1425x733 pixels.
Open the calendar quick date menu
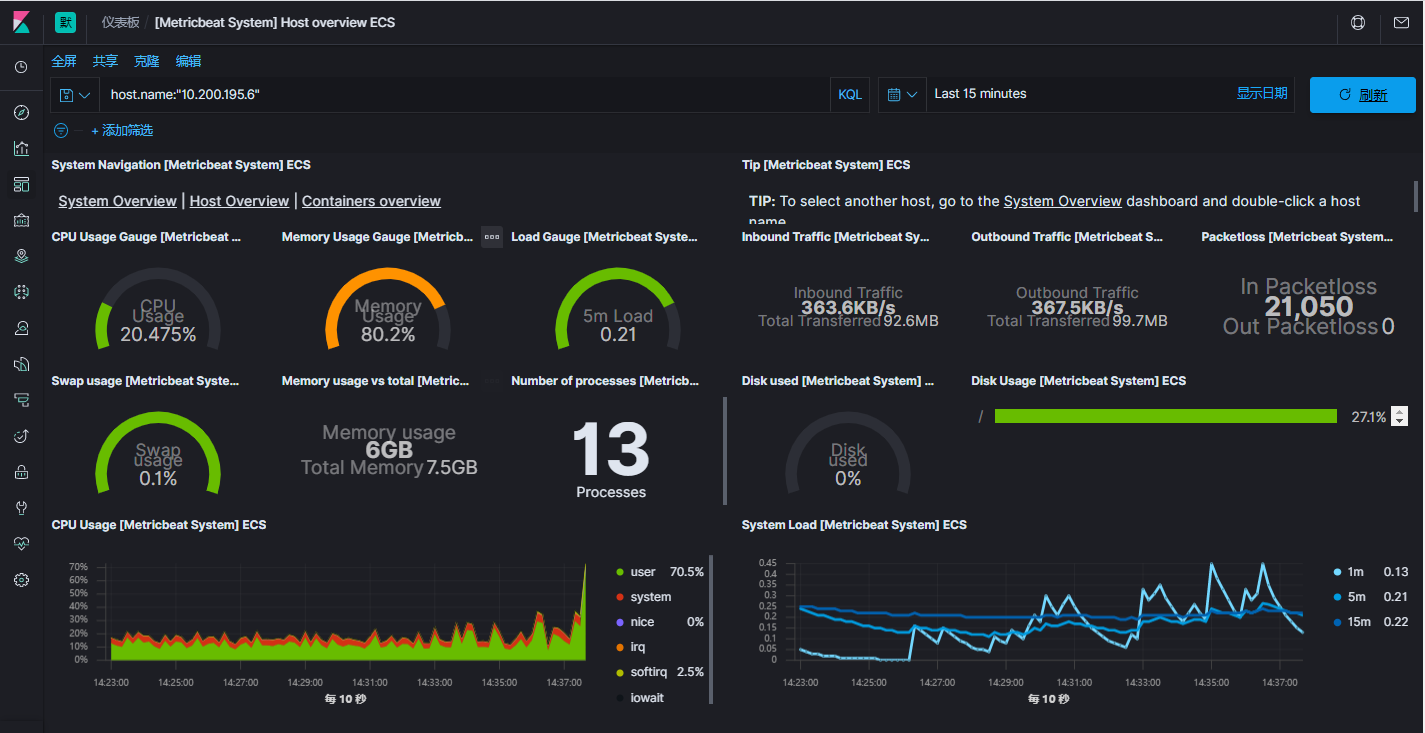point(902,95)
